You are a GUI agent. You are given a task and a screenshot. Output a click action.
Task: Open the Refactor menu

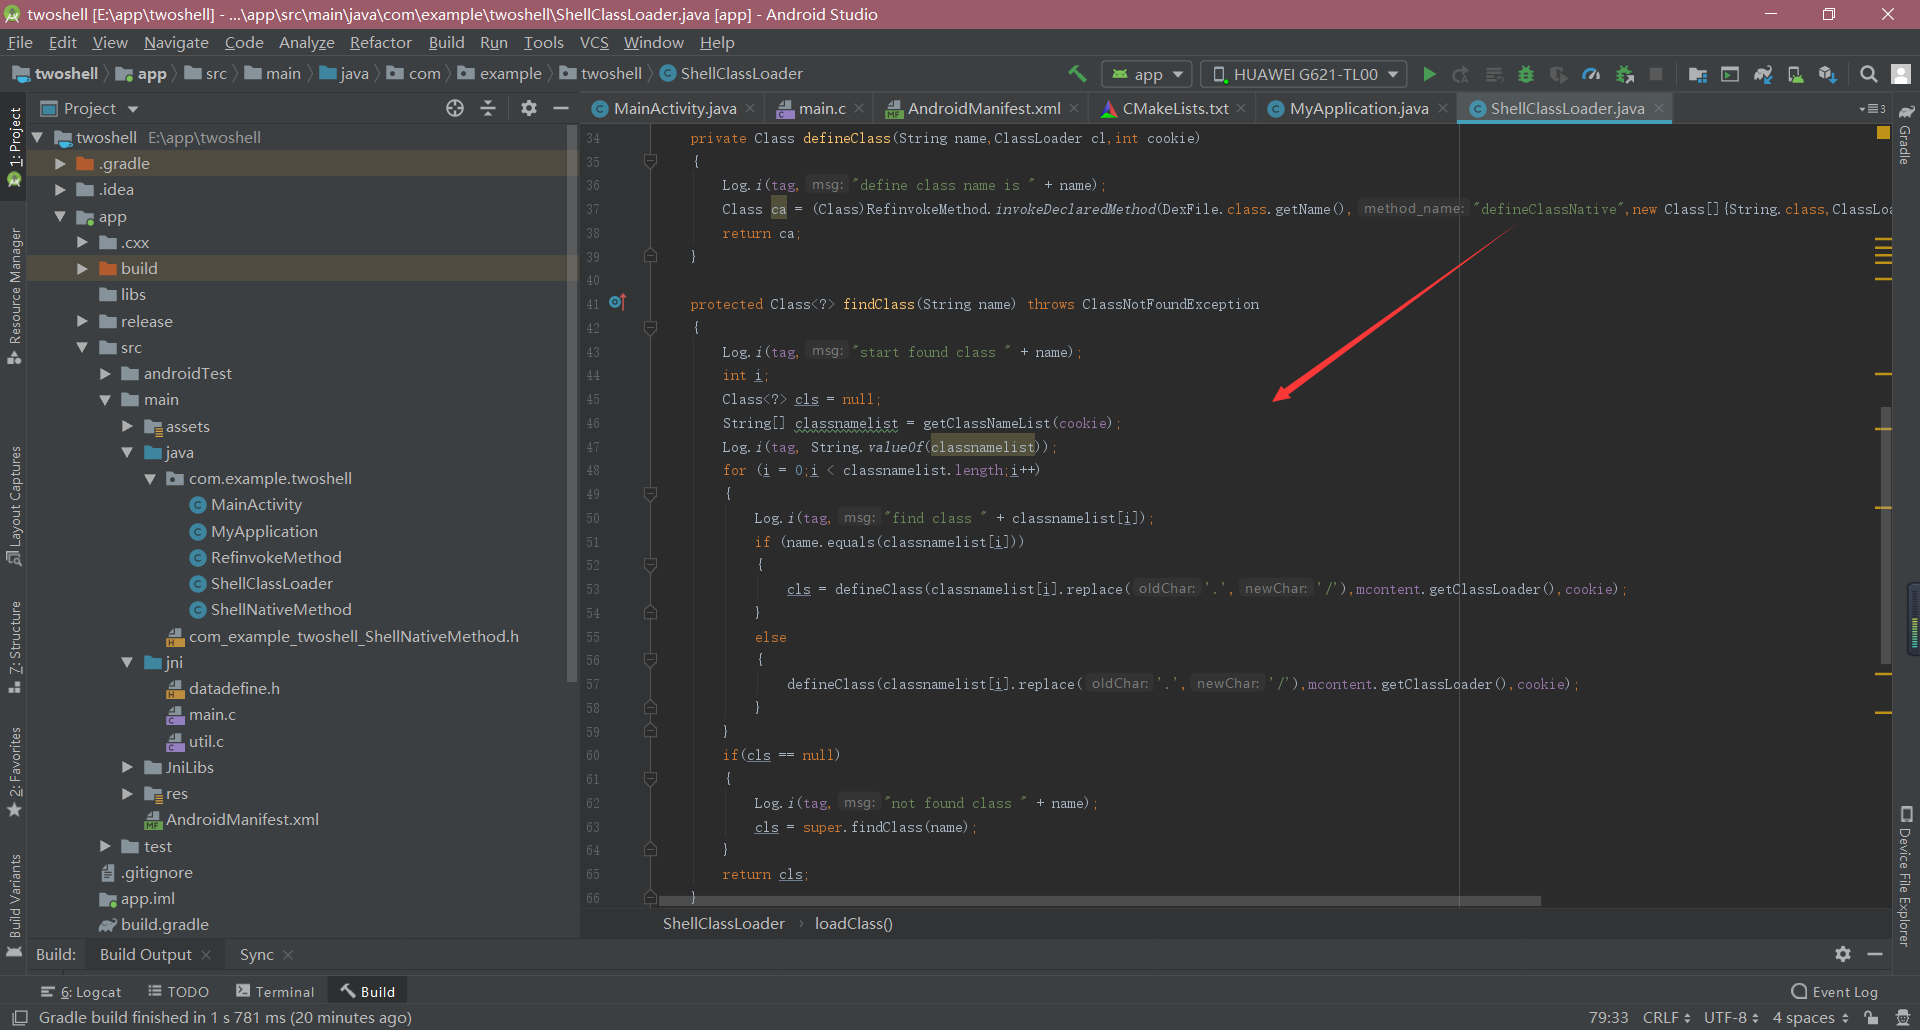[380, 42]
